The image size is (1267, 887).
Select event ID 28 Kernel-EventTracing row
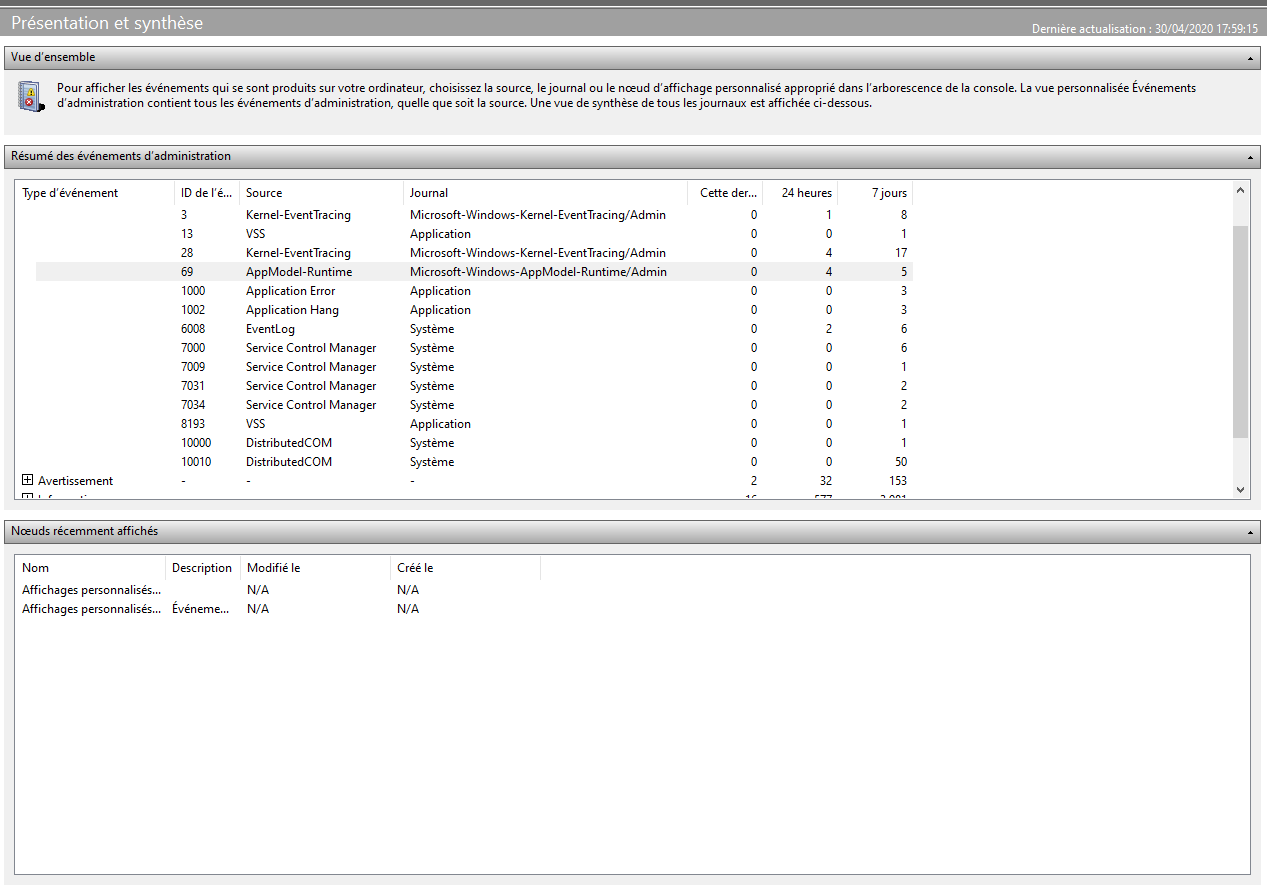pos(474,253)
